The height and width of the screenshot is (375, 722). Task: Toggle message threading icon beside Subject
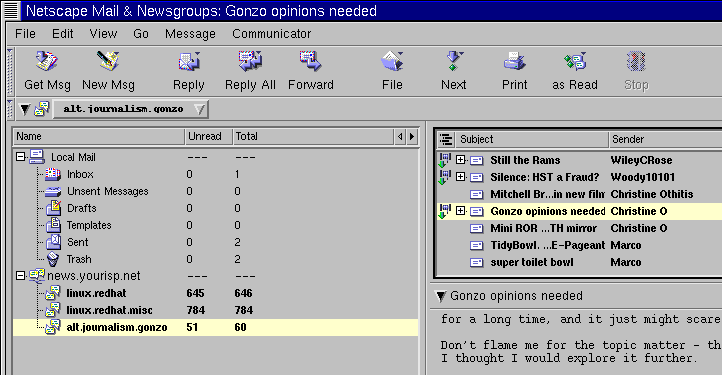click(x=446, y=139)
